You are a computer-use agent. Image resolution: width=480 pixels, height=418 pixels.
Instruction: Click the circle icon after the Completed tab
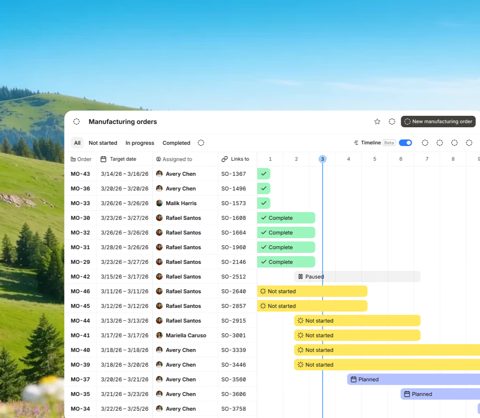[201, 143]
